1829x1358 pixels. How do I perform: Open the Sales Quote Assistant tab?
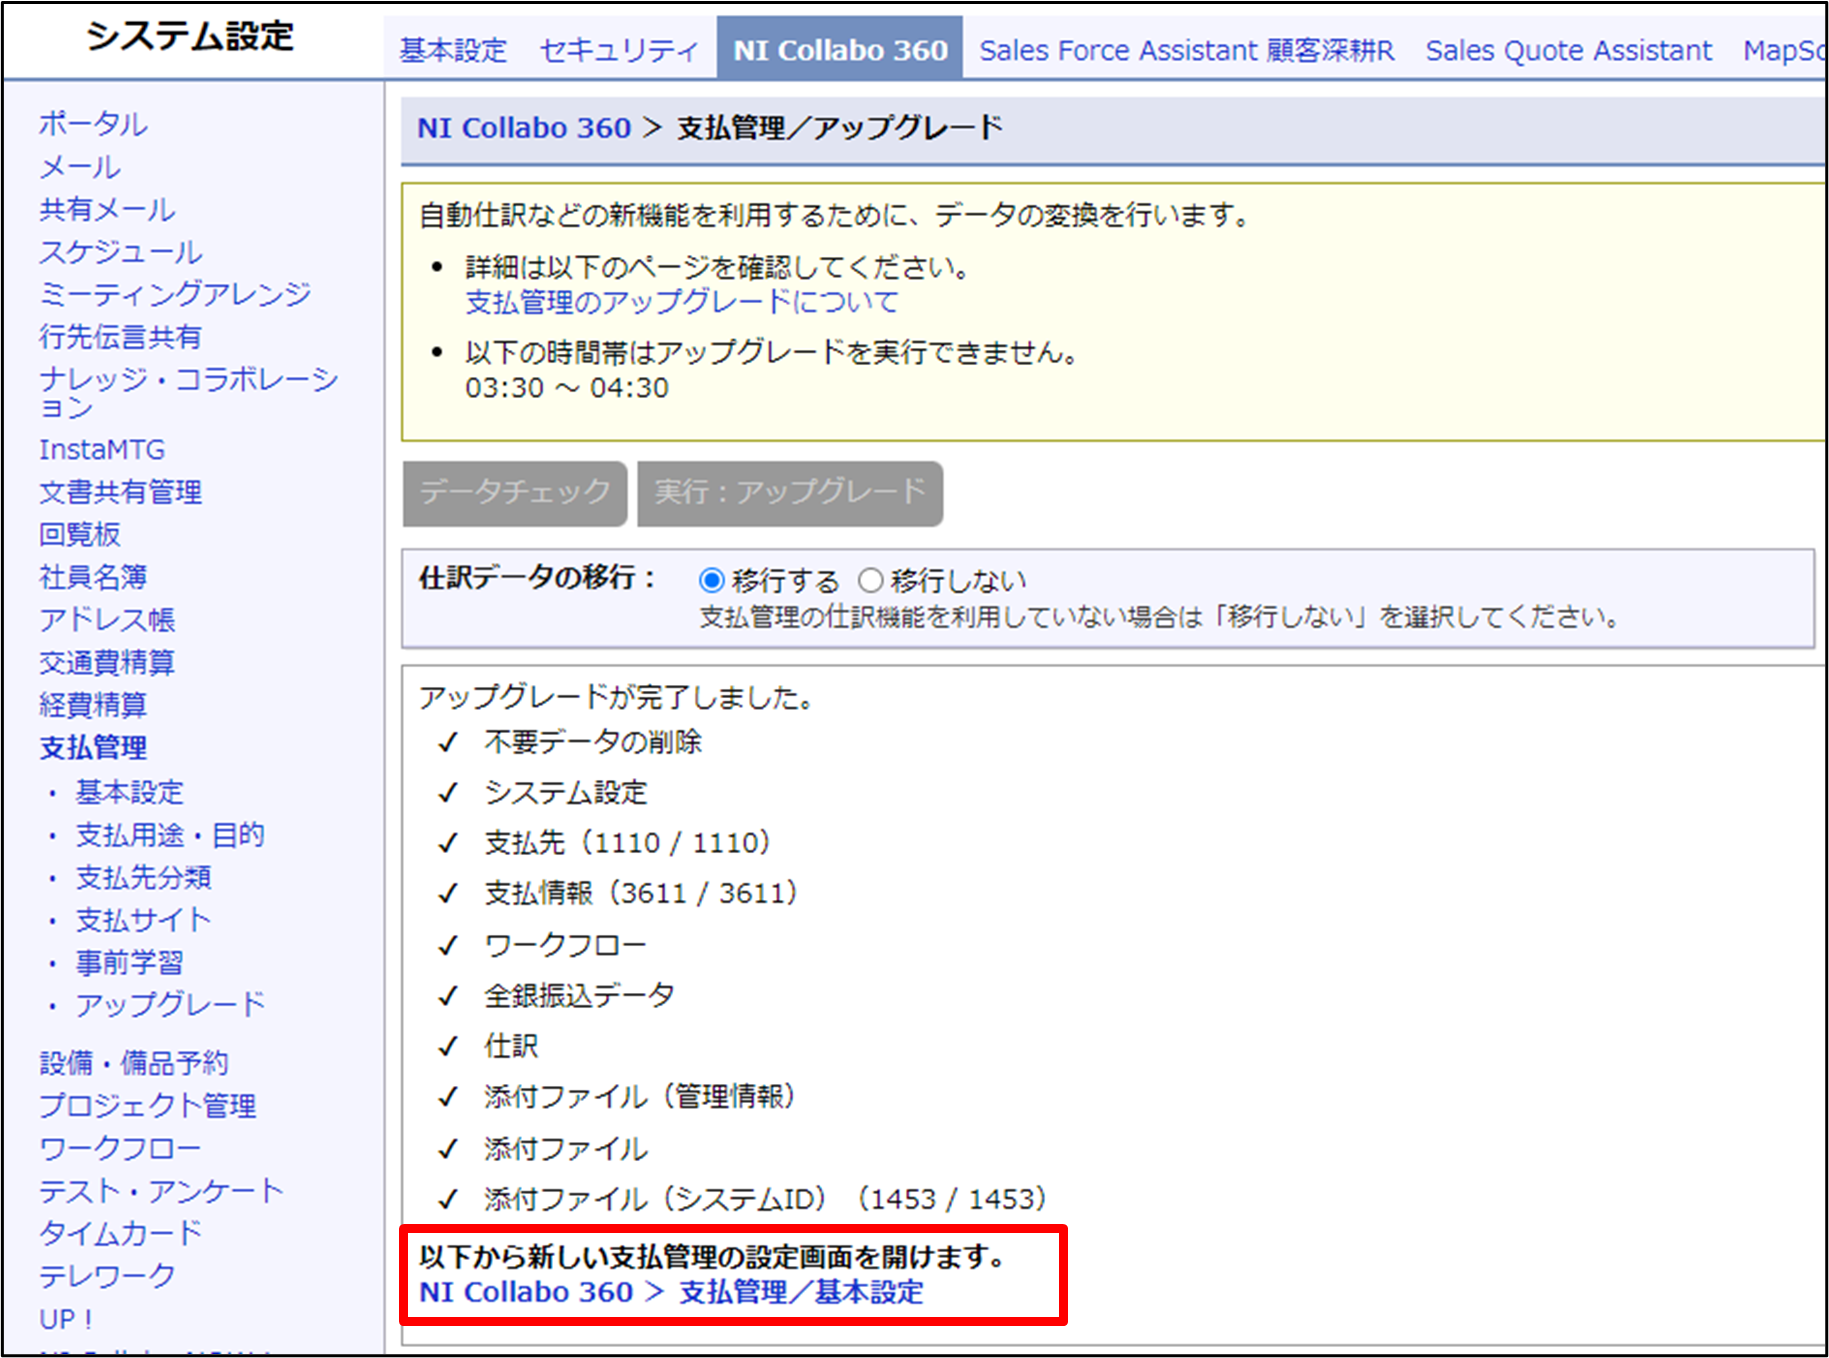tap(1568, 50)
